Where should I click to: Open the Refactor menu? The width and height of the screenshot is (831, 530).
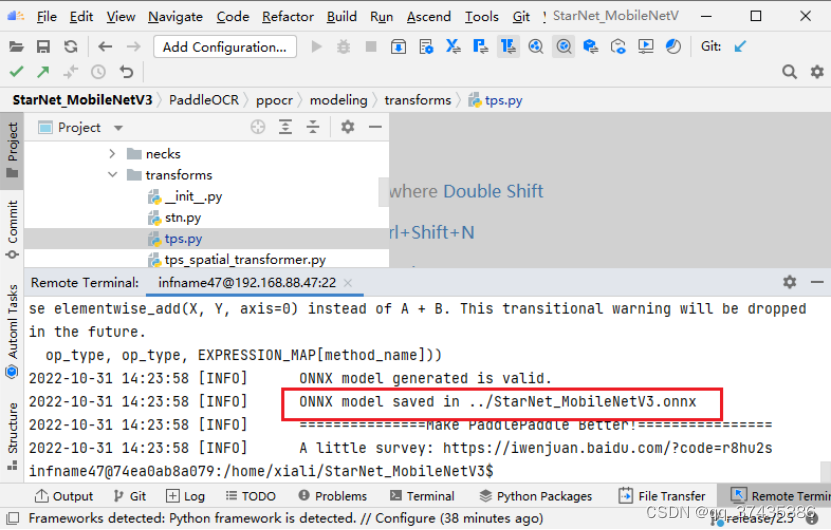tap(288, 17)
